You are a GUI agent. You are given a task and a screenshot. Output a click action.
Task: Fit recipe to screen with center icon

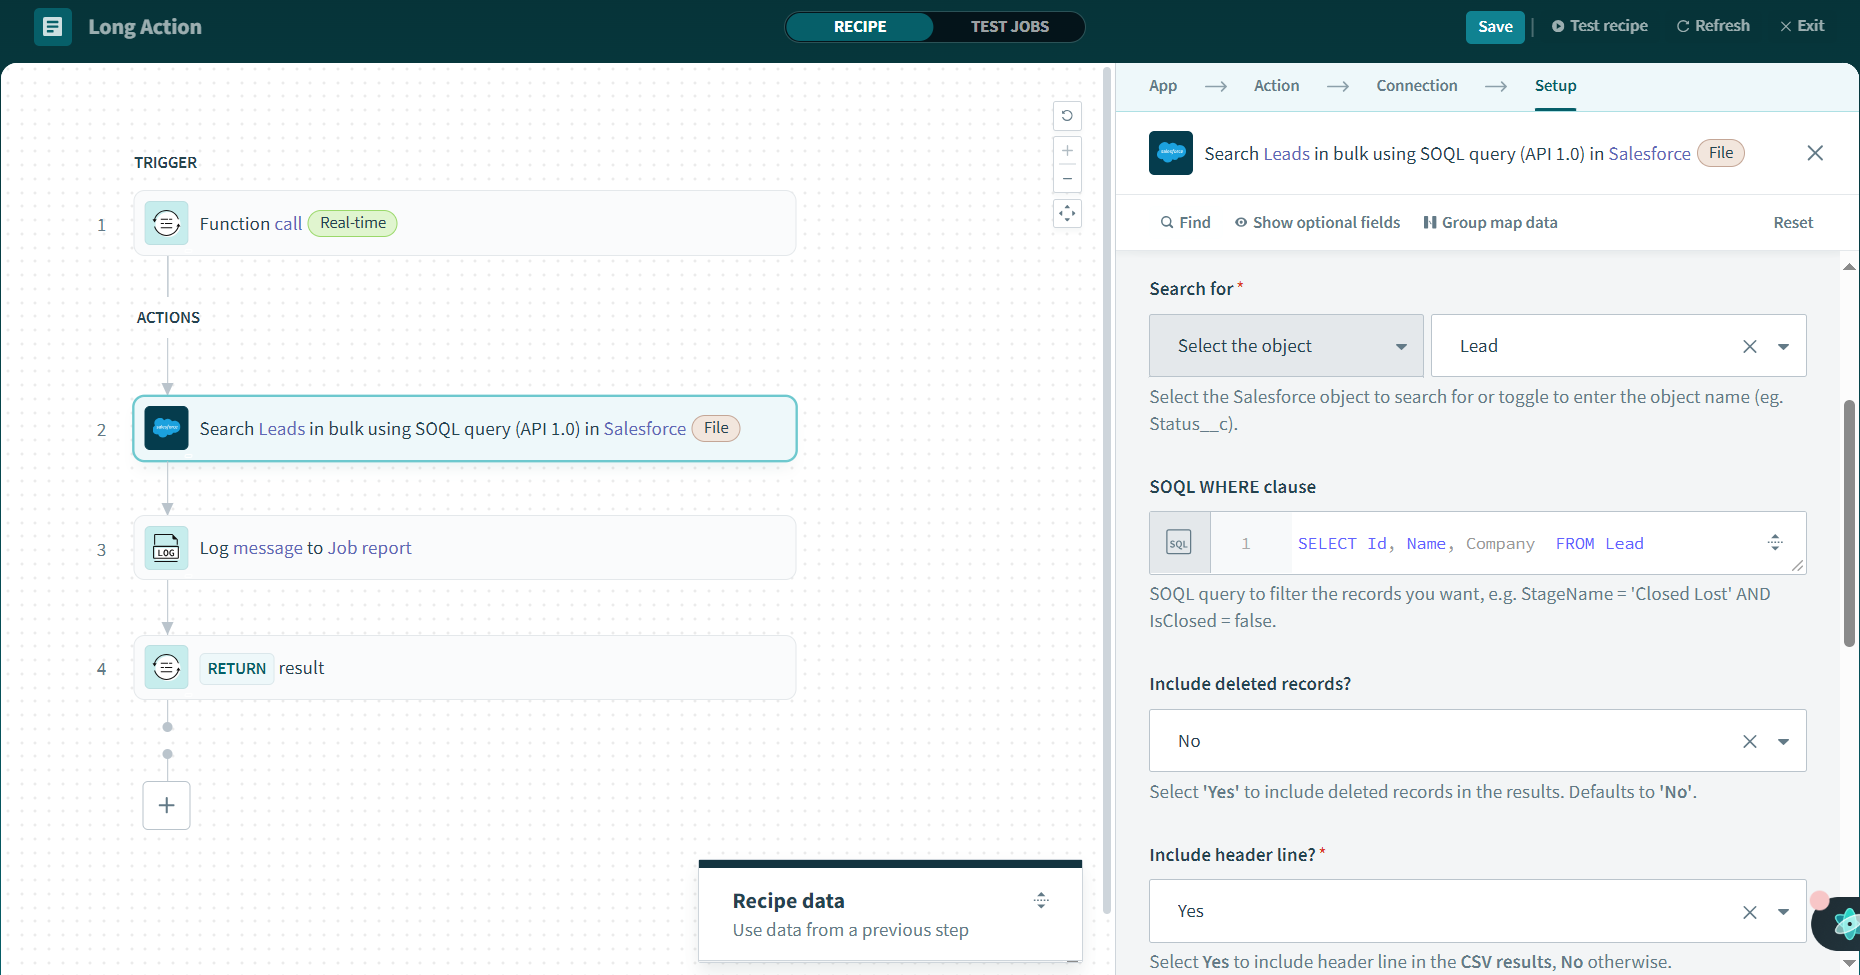[1067, 213]
